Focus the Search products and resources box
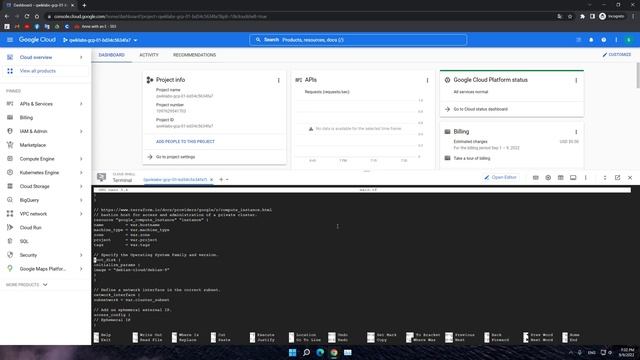 [x=358, y=40]
